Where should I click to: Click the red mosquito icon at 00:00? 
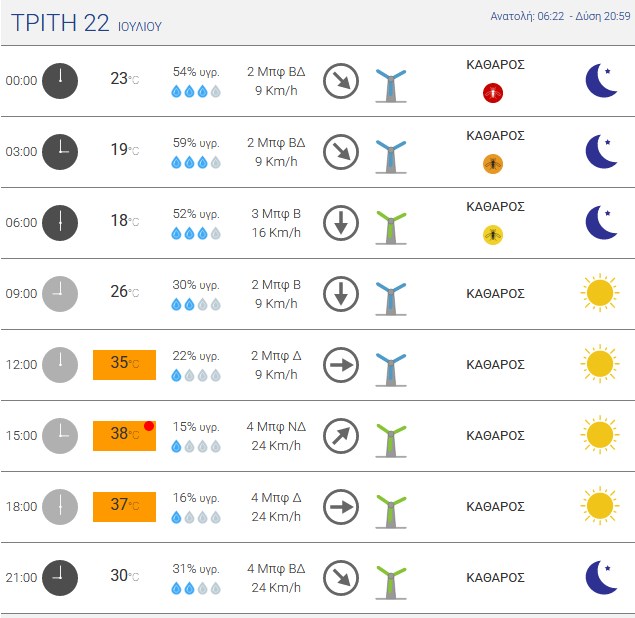tap(493, 93)
